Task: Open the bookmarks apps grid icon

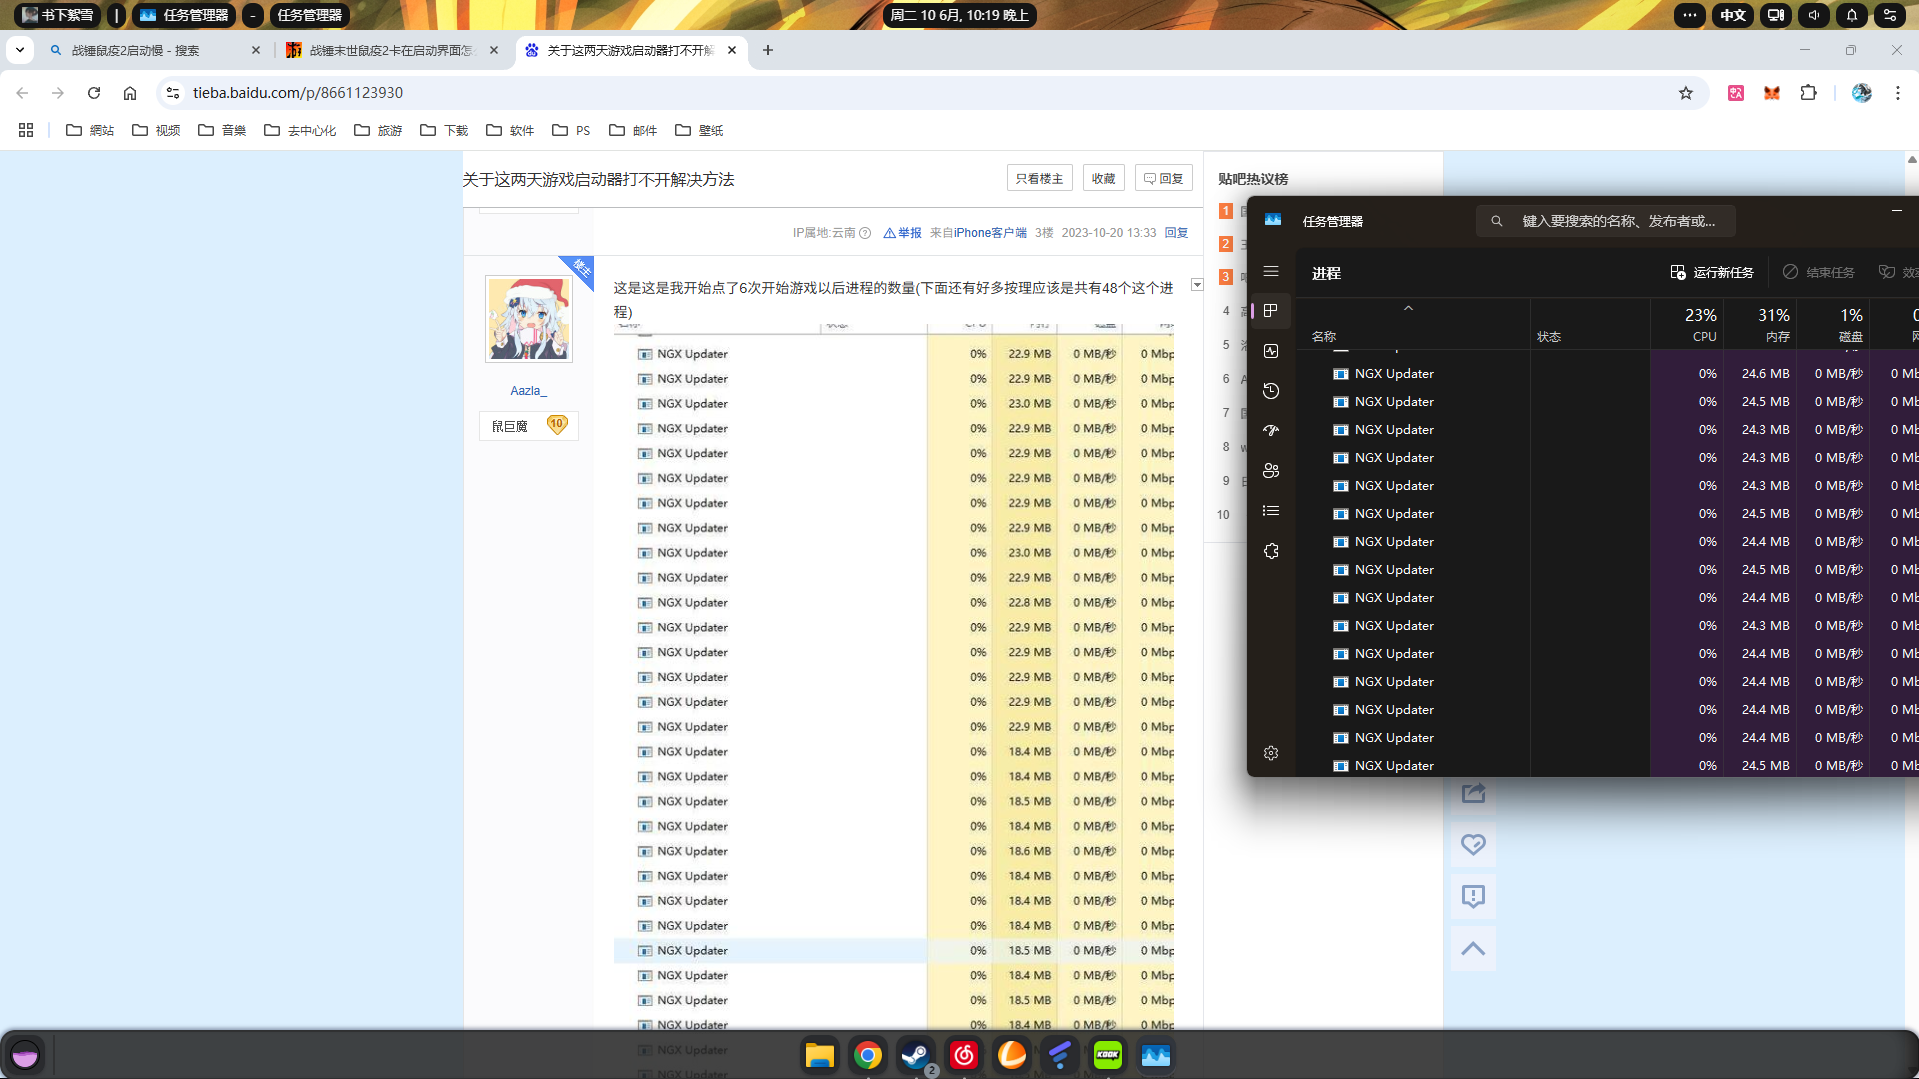Action: 26,130
